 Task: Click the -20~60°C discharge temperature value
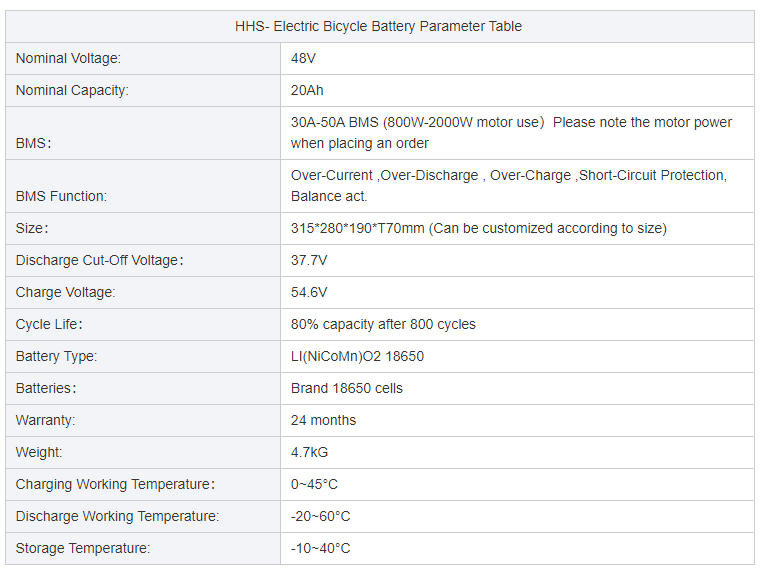(x=320, y=516)
